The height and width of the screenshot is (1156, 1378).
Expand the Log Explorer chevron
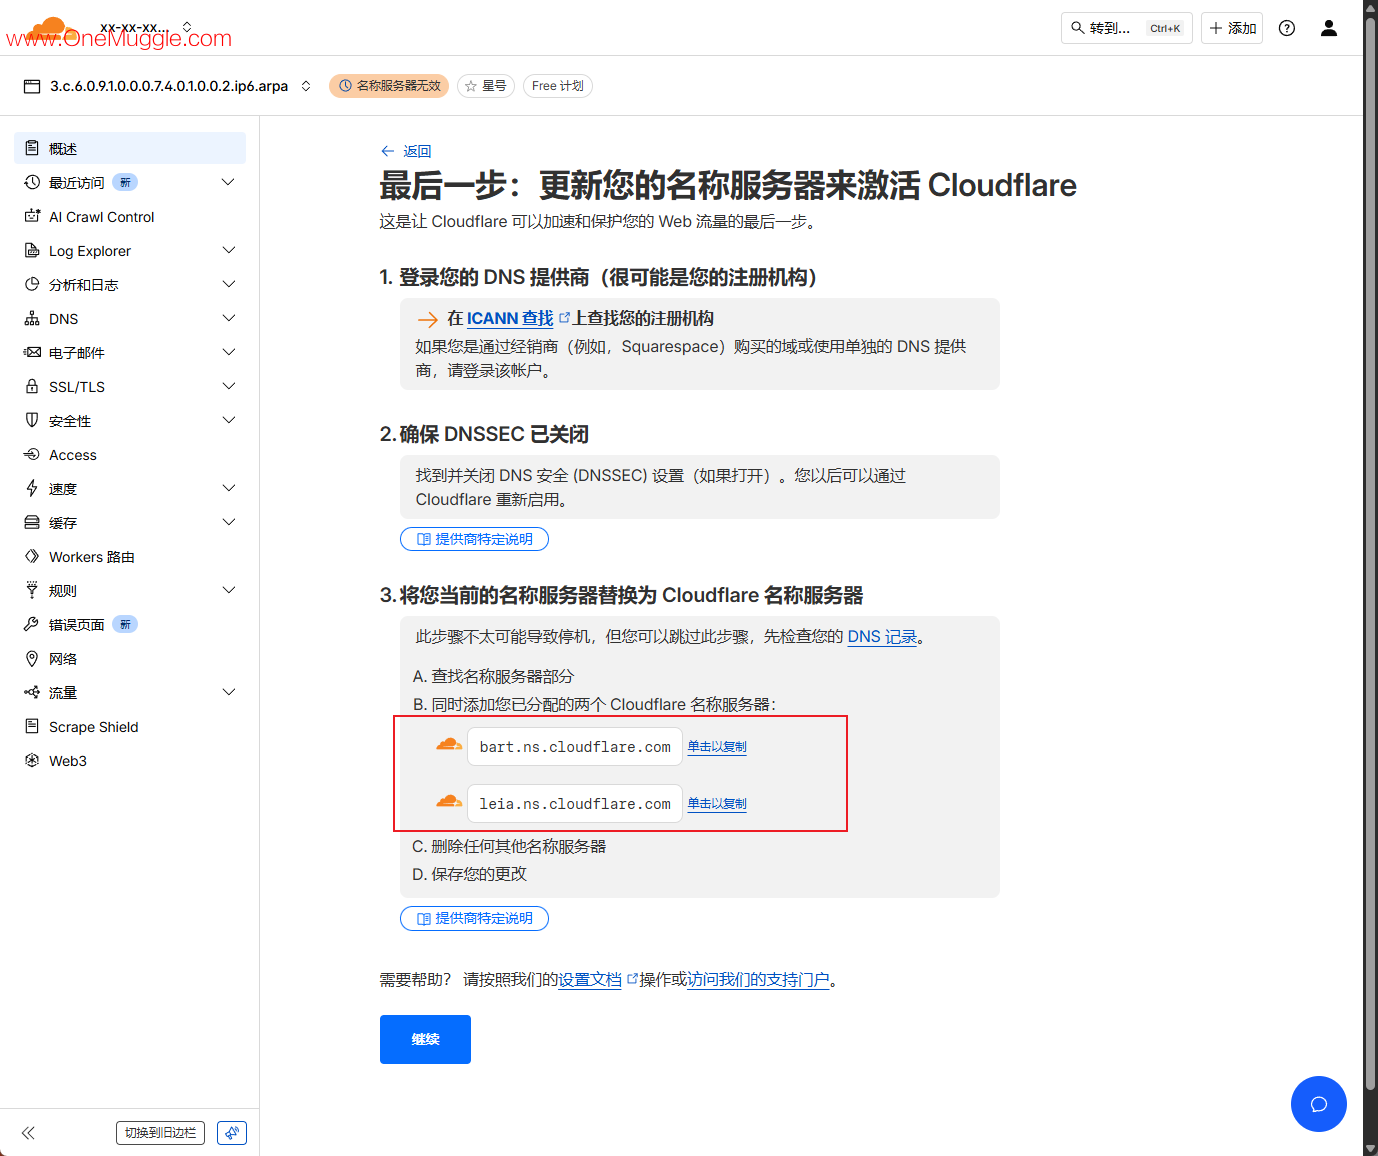[228, 250]
